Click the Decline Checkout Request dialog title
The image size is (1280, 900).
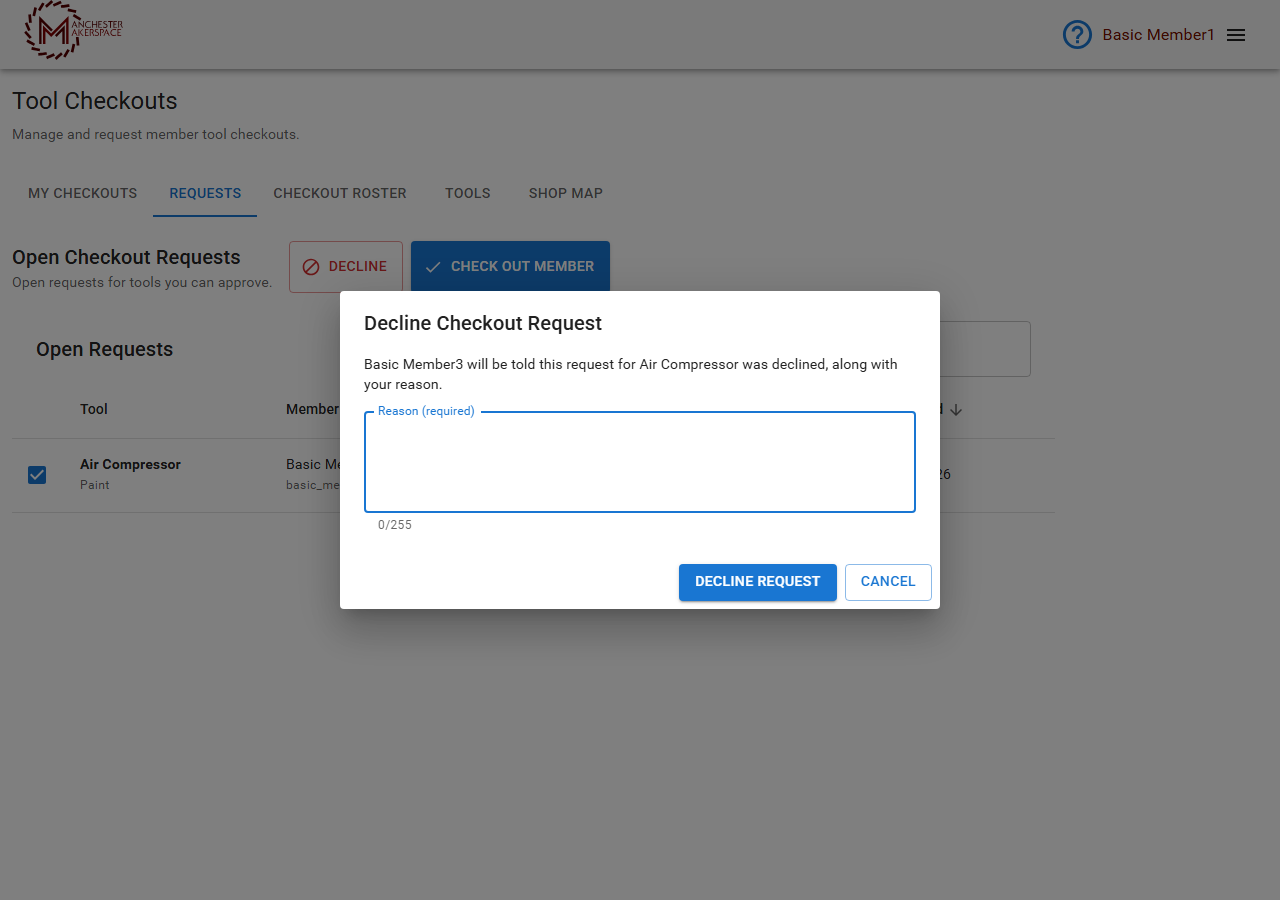pyautogui.click(x=483, y=323)
